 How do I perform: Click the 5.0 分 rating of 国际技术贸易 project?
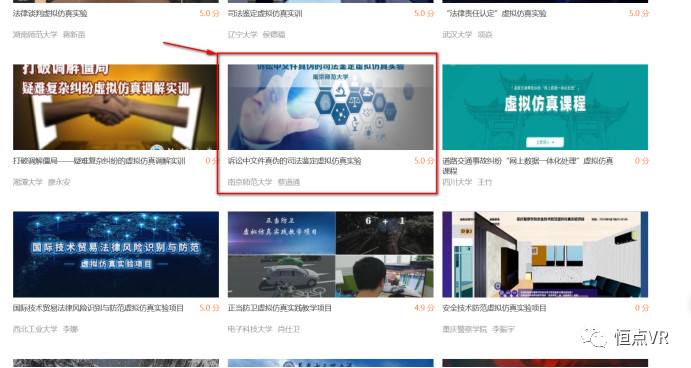click(209, 308)
